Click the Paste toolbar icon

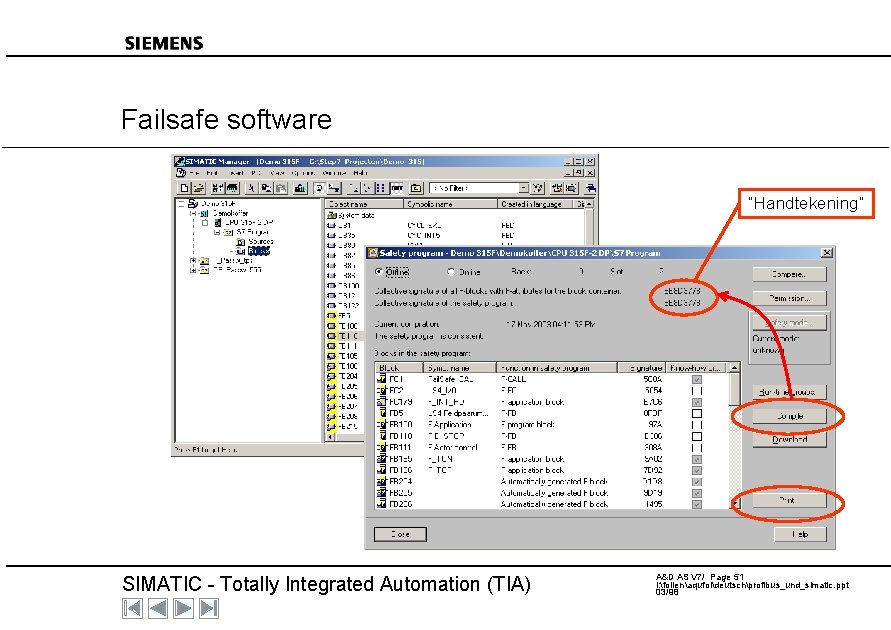click(280, 188)
